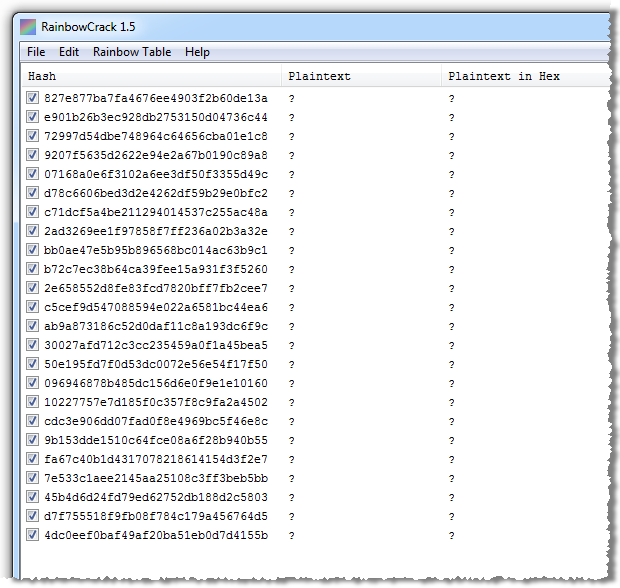
Task: Select hash text 30027afd712c3cc235459a0f1a45bea5
Action: coord(156,345)
